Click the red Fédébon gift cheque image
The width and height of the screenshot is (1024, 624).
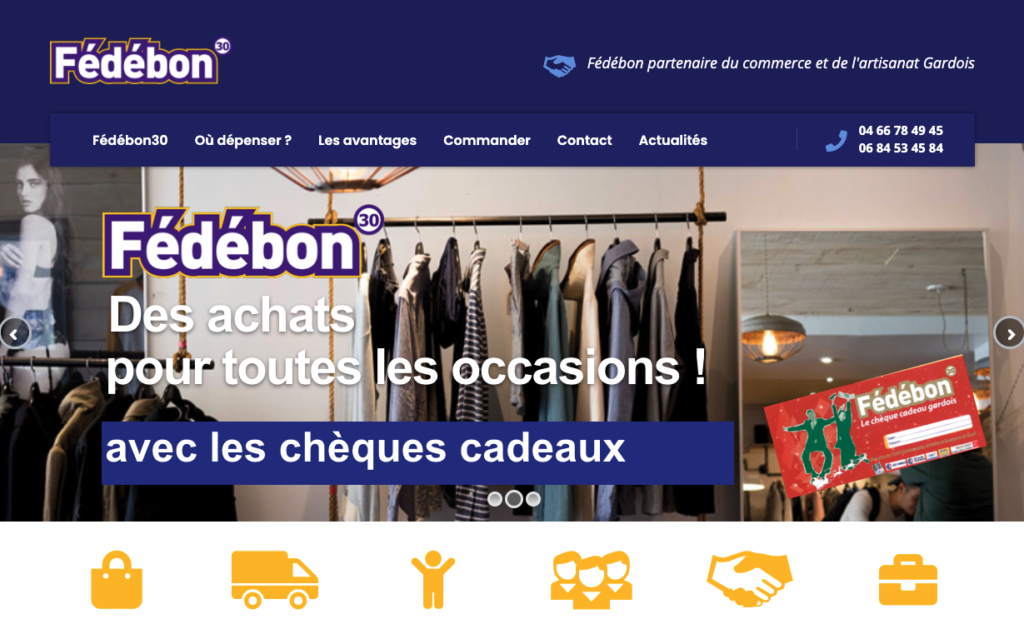[x=874, y=425]
